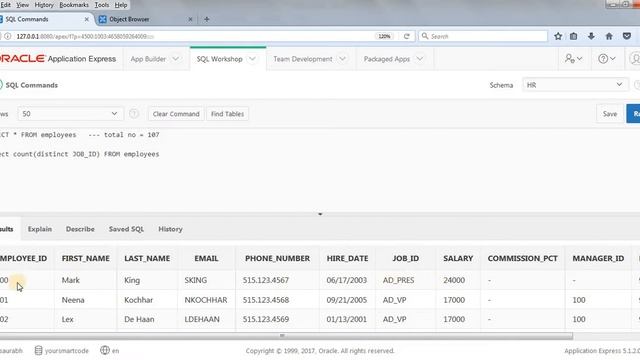This screenshot has height=360, width=640.
Task: Open a new browser tab with plus
Action: point(207,19)
